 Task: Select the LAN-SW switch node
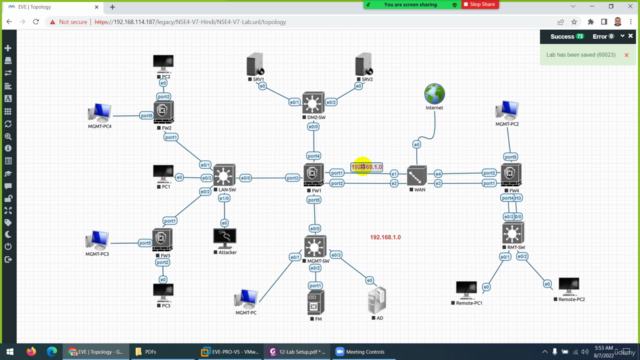coord(224,175)
